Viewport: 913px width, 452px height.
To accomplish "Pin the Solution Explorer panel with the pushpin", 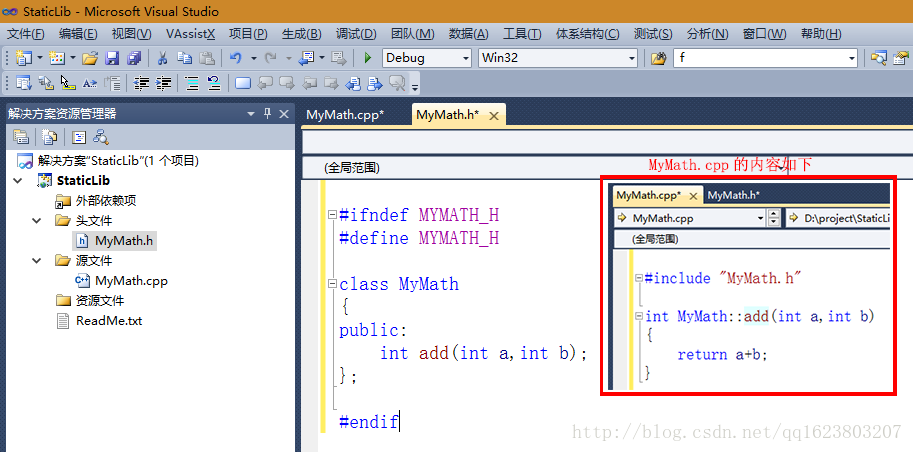I will [x=268, y=114].
